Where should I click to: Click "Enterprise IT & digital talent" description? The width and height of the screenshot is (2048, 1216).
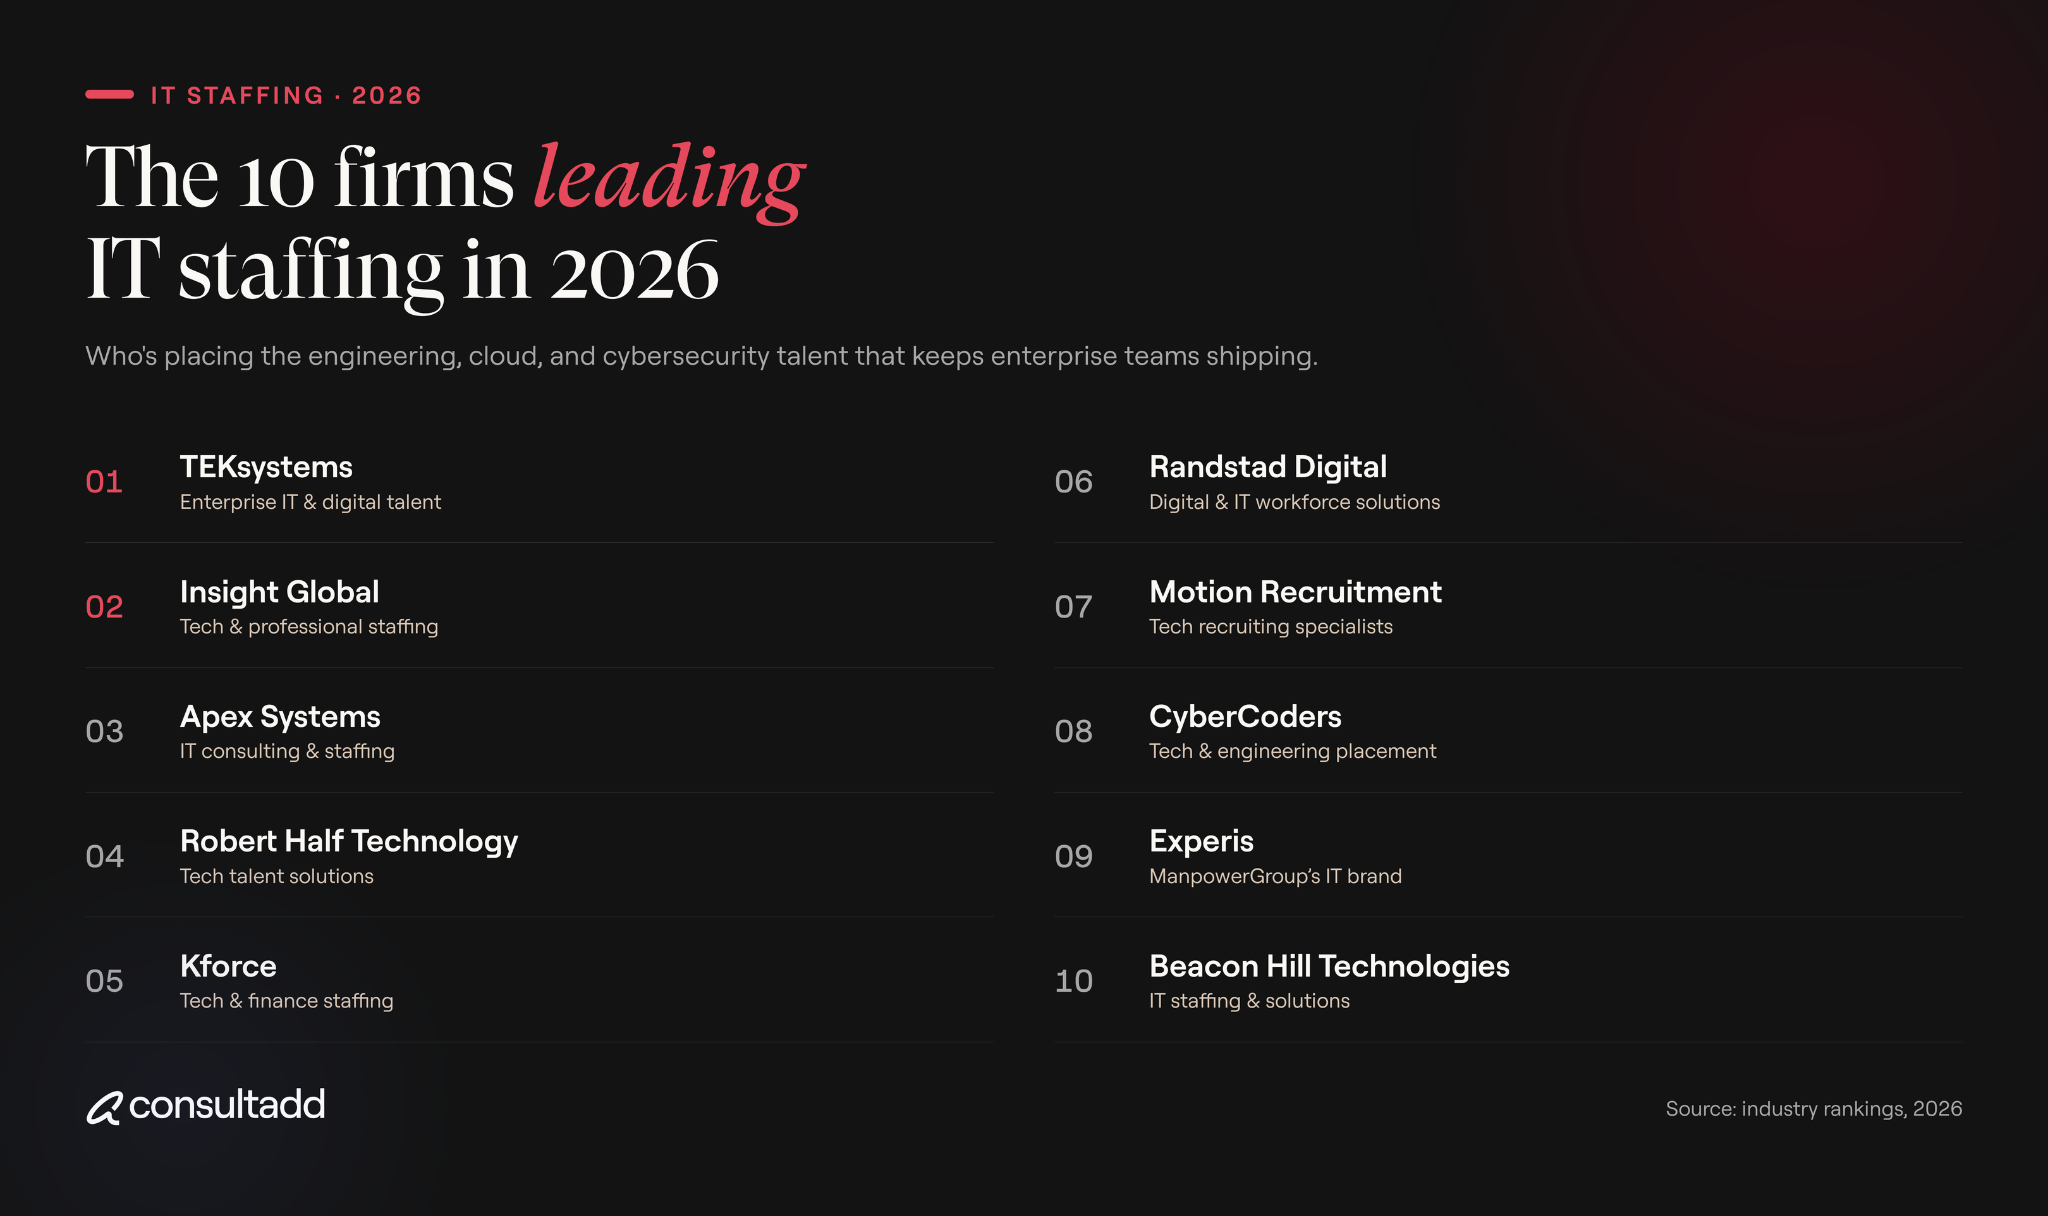[310, 502]
